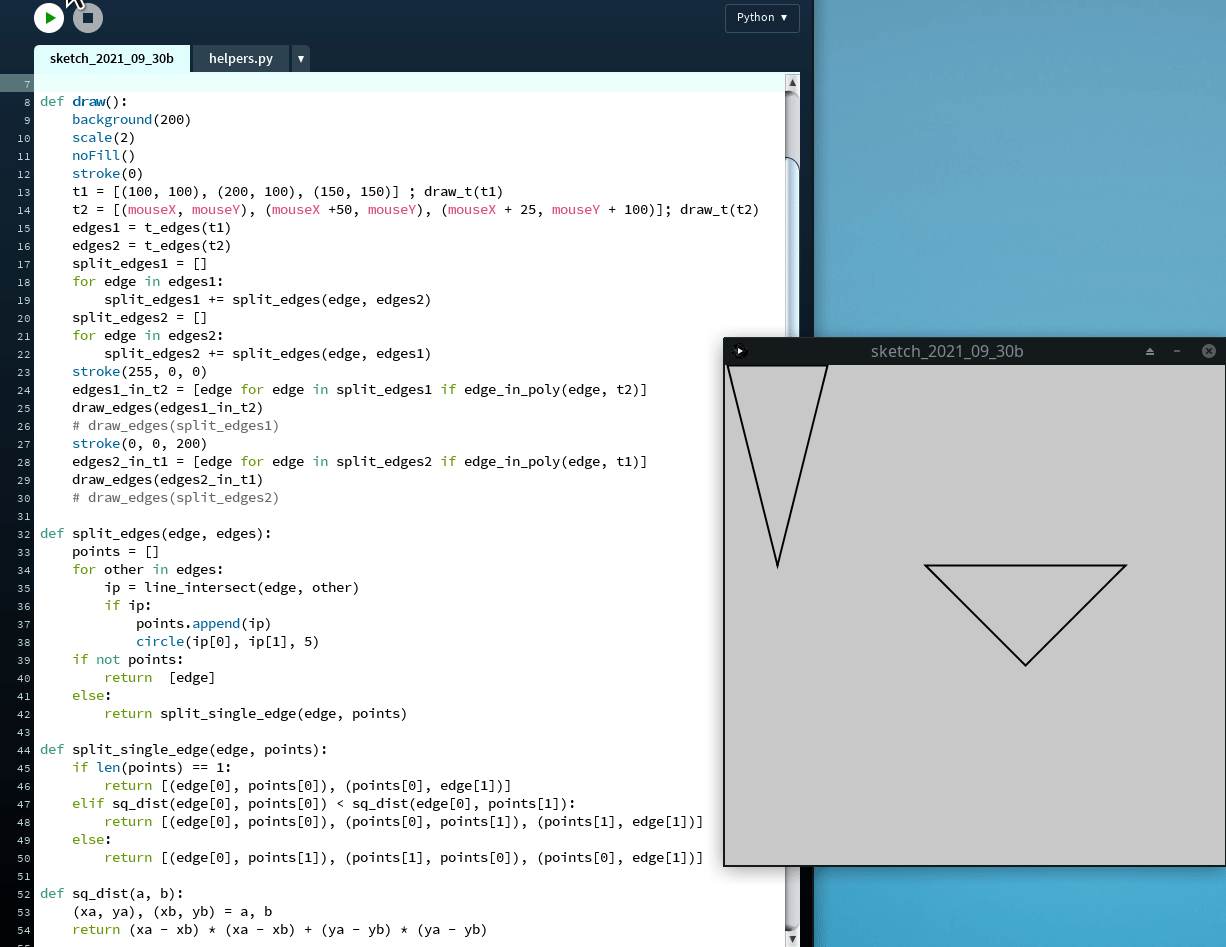Switch to the sketch_2021_09_30b tab
The width and height of the screenshot is (1226, 947).
tap(112, 59)
